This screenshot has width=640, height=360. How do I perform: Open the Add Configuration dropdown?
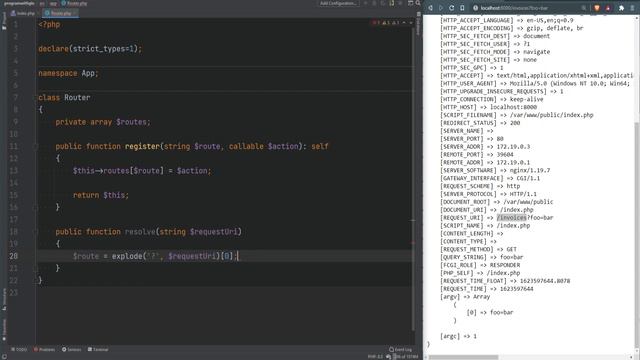pos(338,3)
